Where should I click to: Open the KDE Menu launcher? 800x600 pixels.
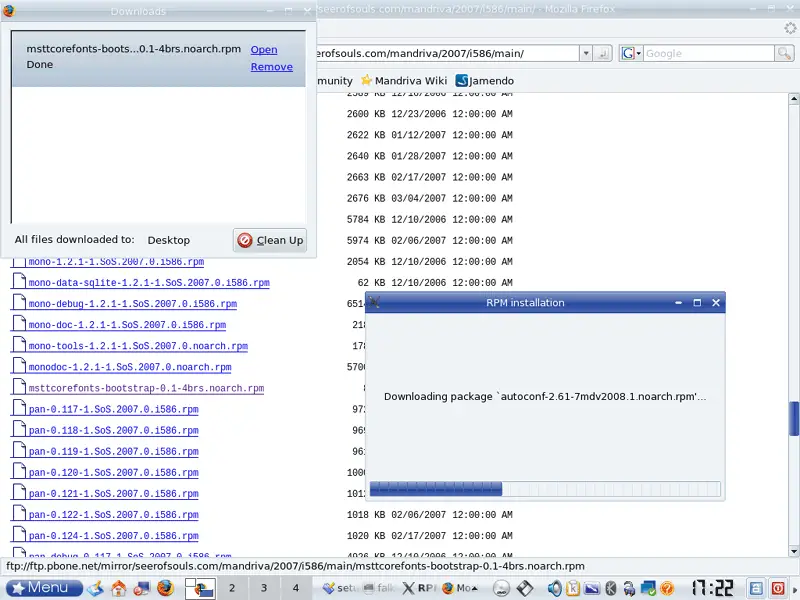point(44,588)
